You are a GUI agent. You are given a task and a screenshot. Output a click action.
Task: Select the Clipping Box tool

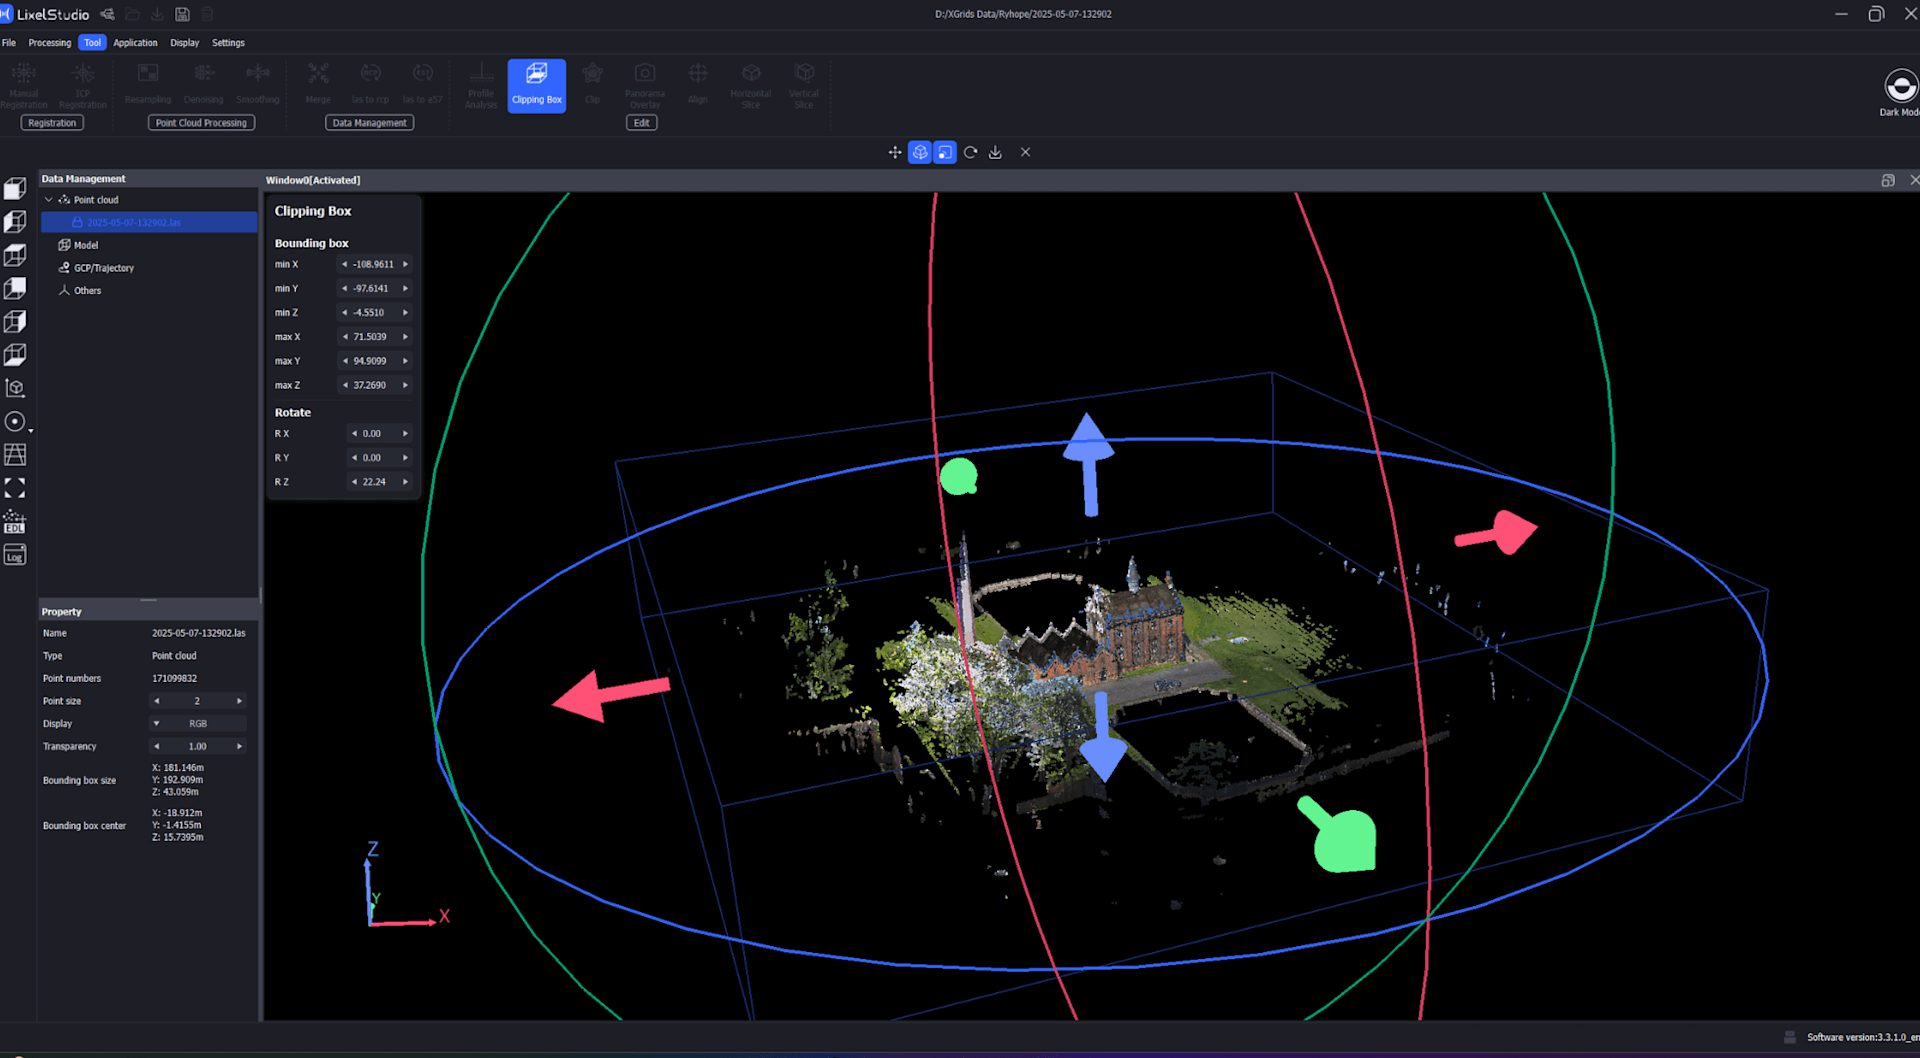coord(536,85)
